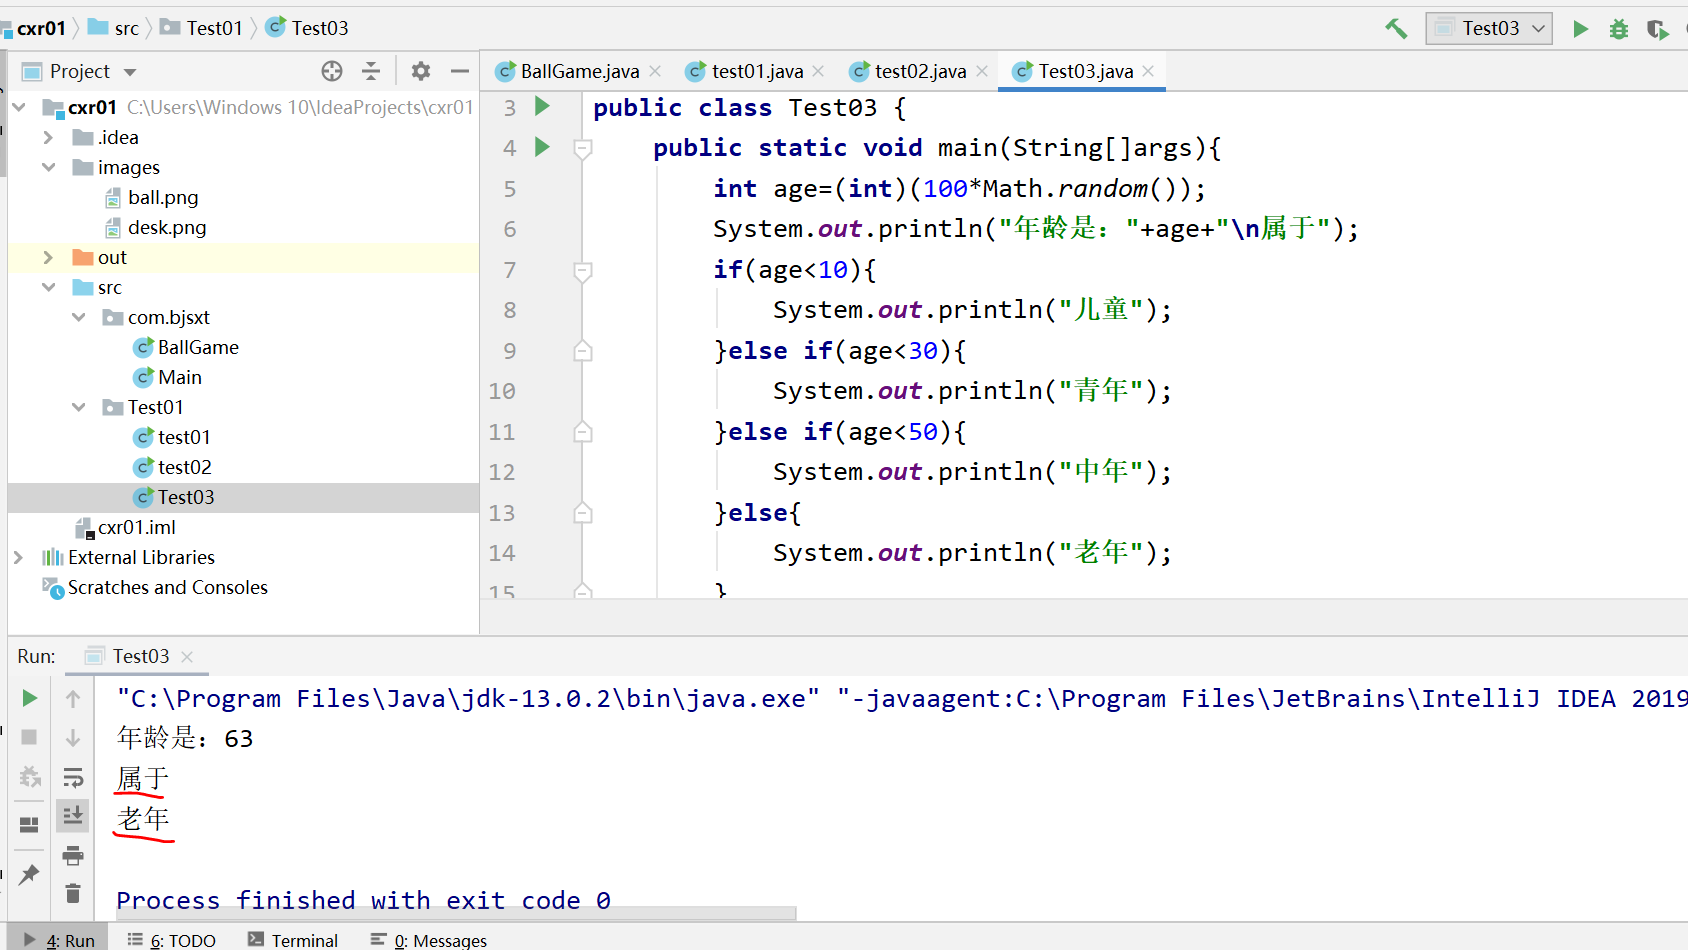
Task: Expand External Libraries
Action: [x=19, y=557]
